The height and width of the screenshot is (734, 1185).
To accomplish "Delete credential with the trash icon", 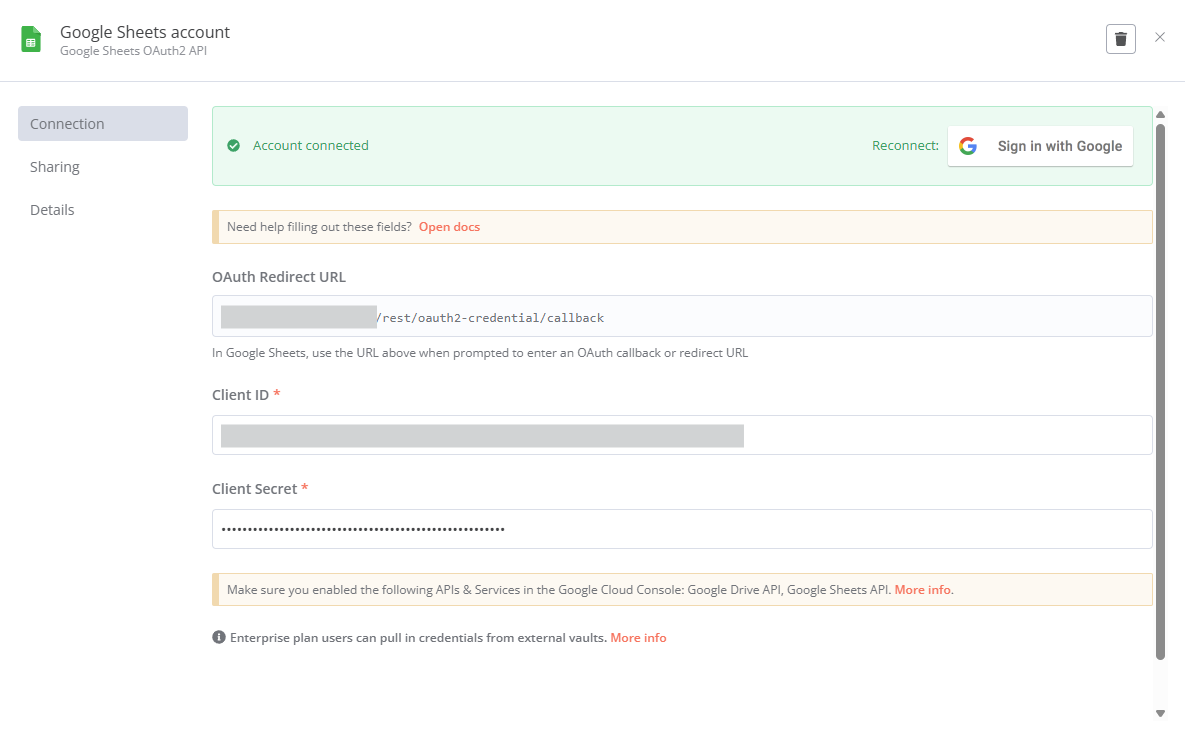I will [x=1121, y=39].
